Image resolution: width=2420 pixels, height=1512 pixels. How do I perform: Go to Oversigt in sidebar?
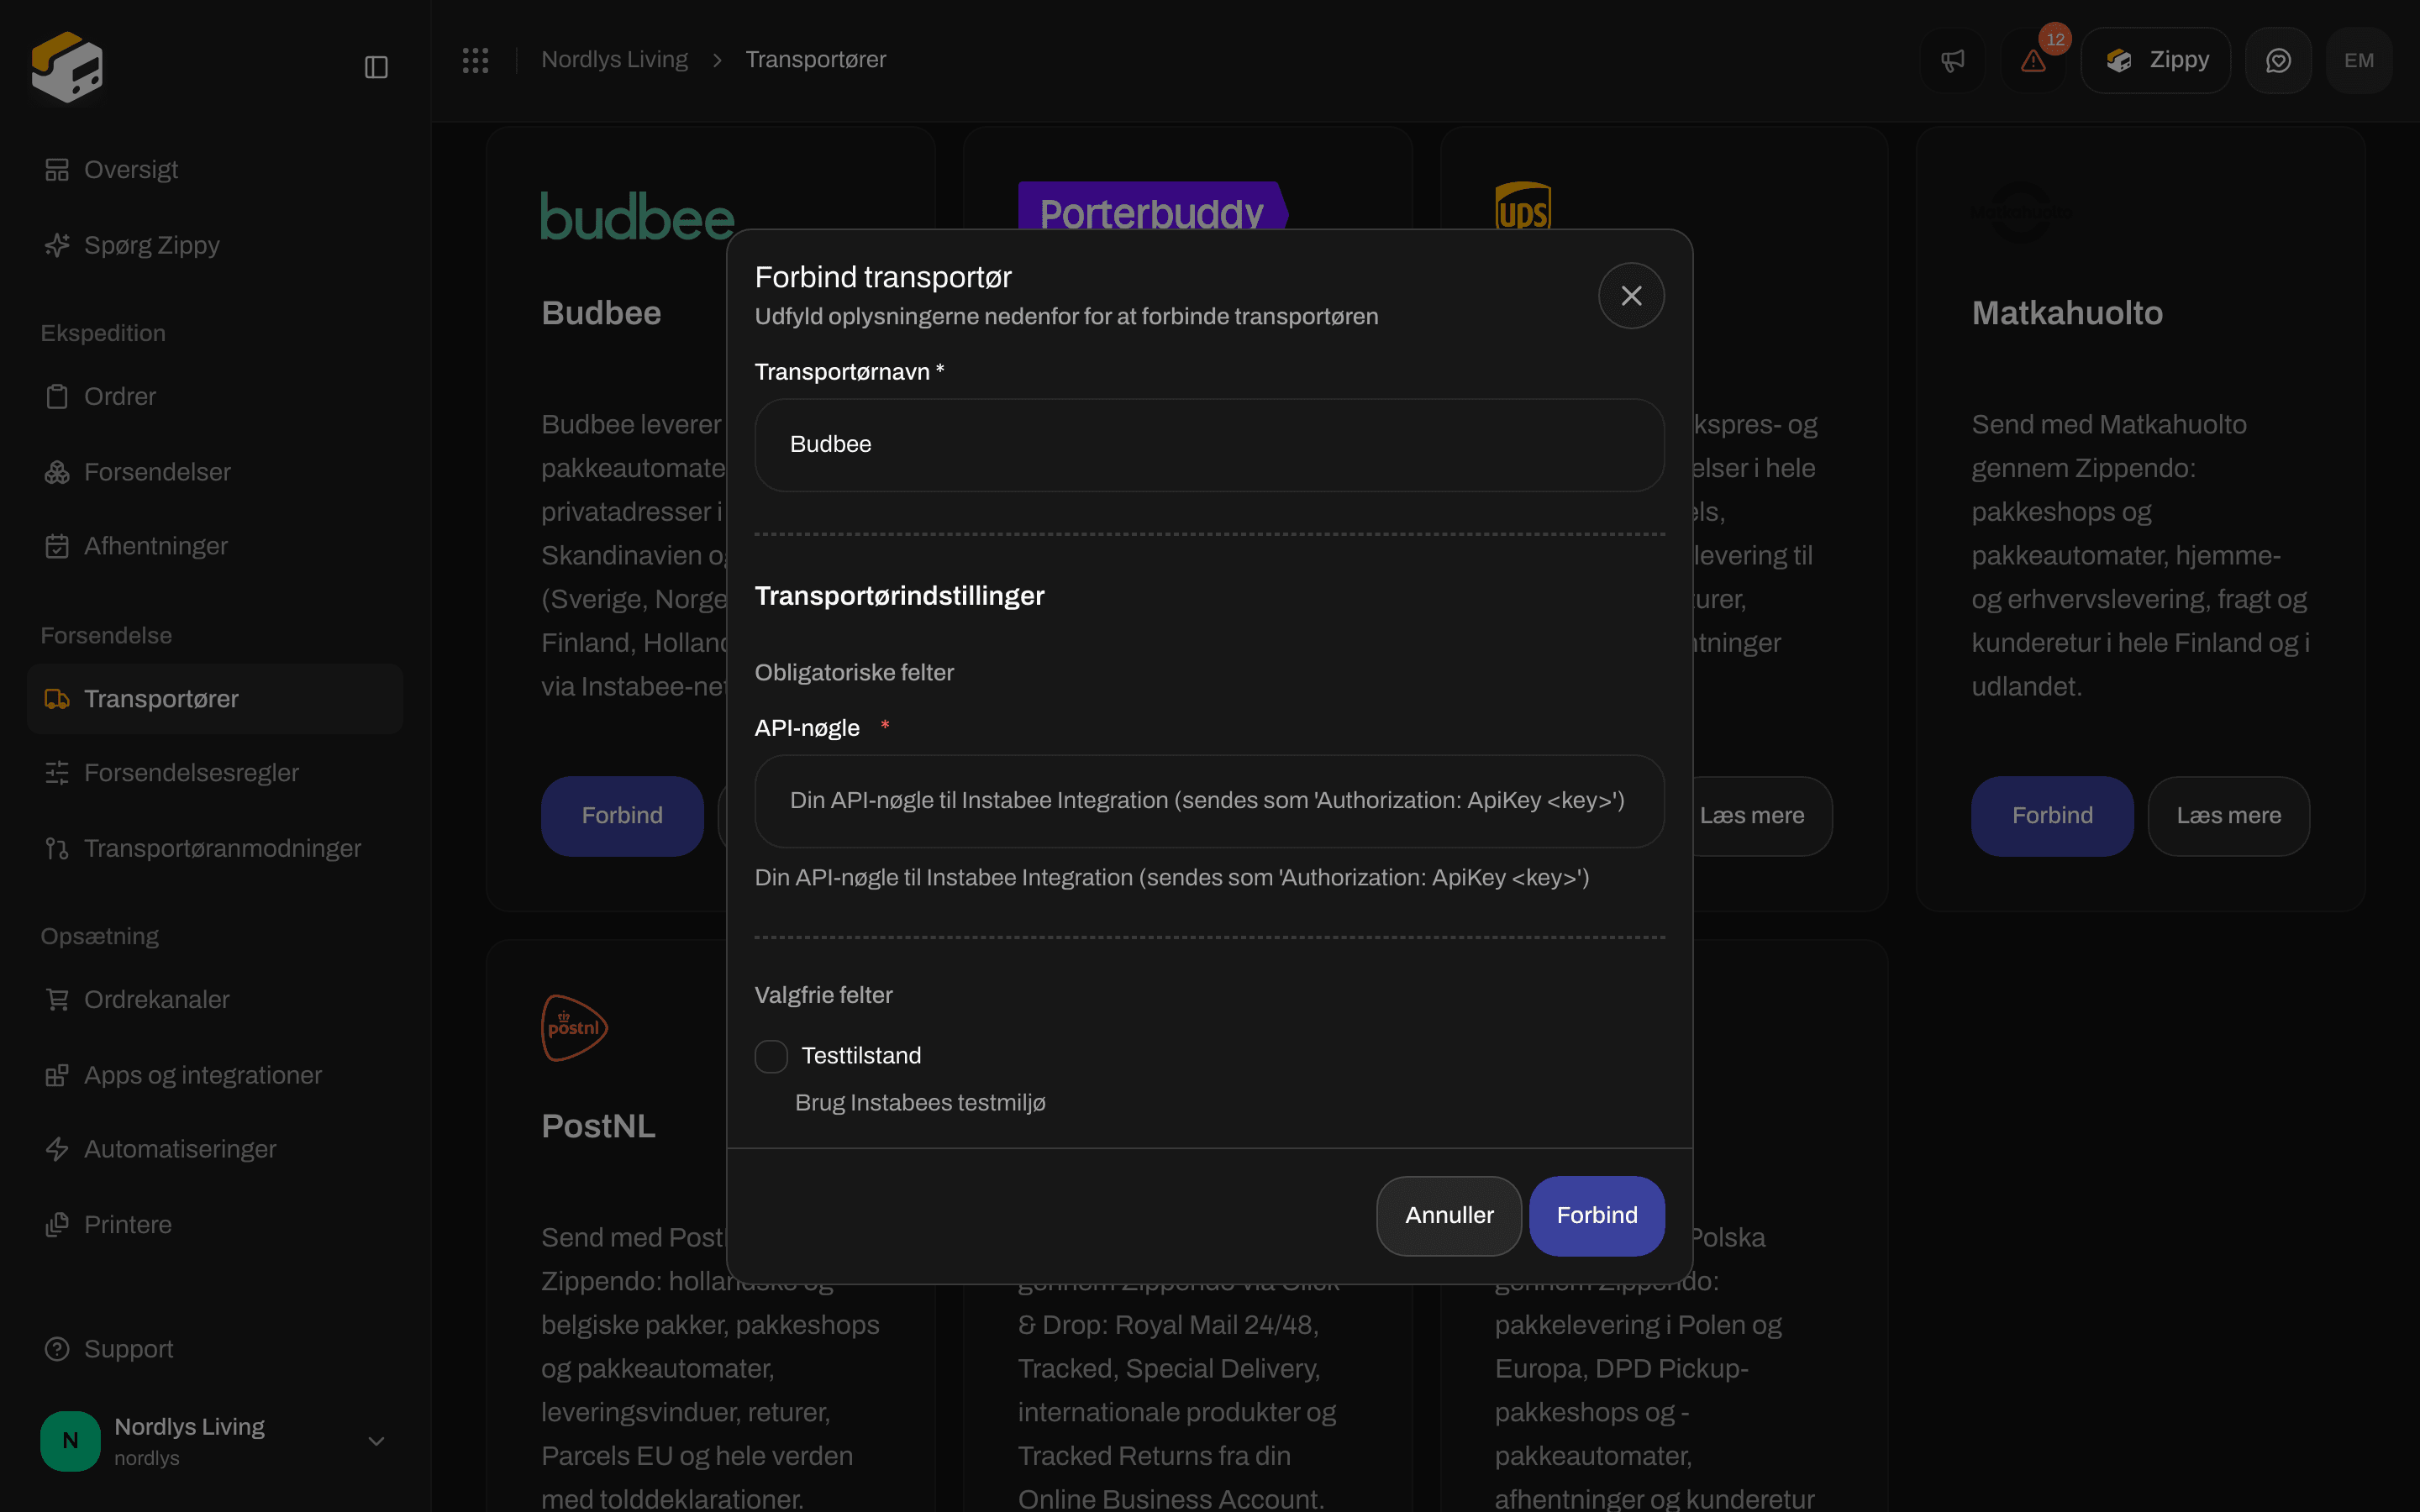click(215, 170)
